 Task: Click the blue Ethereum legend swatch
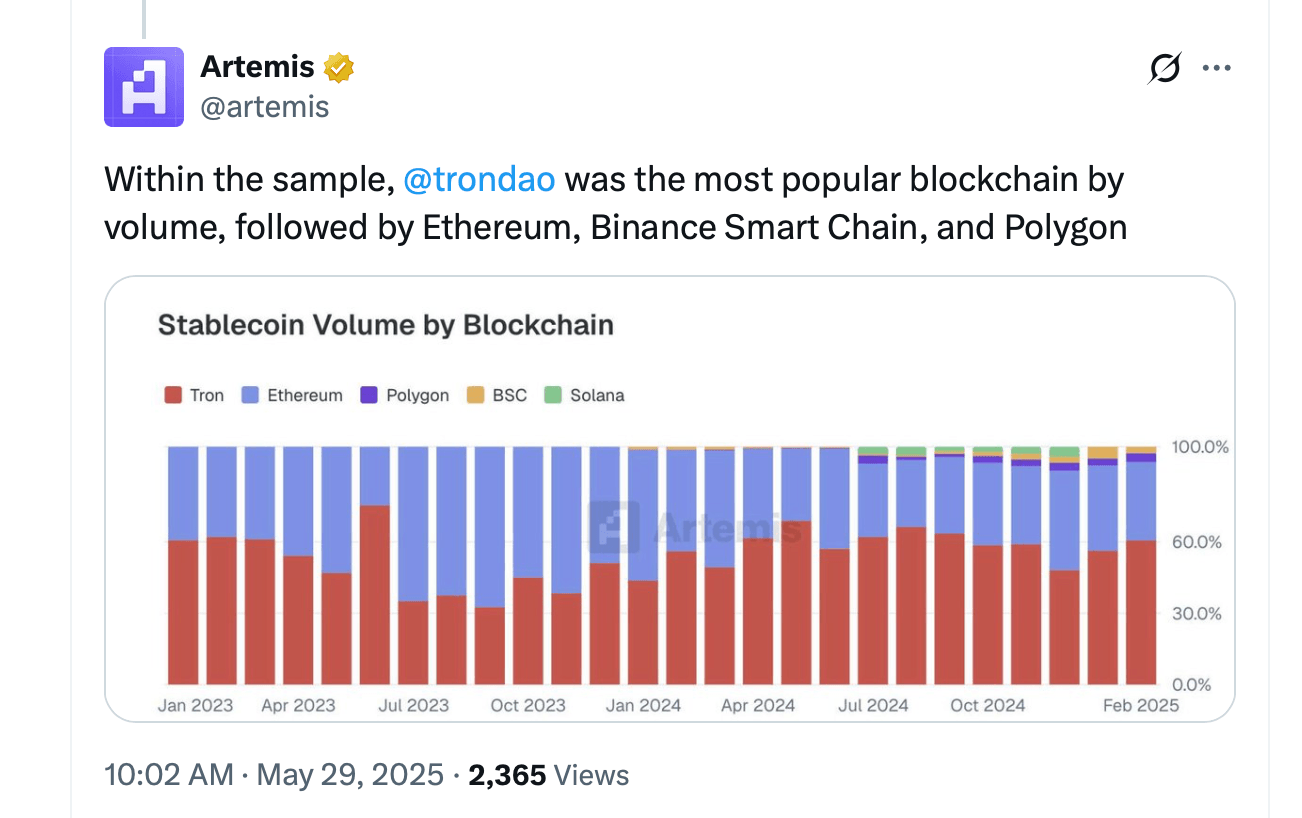(251, 395)
